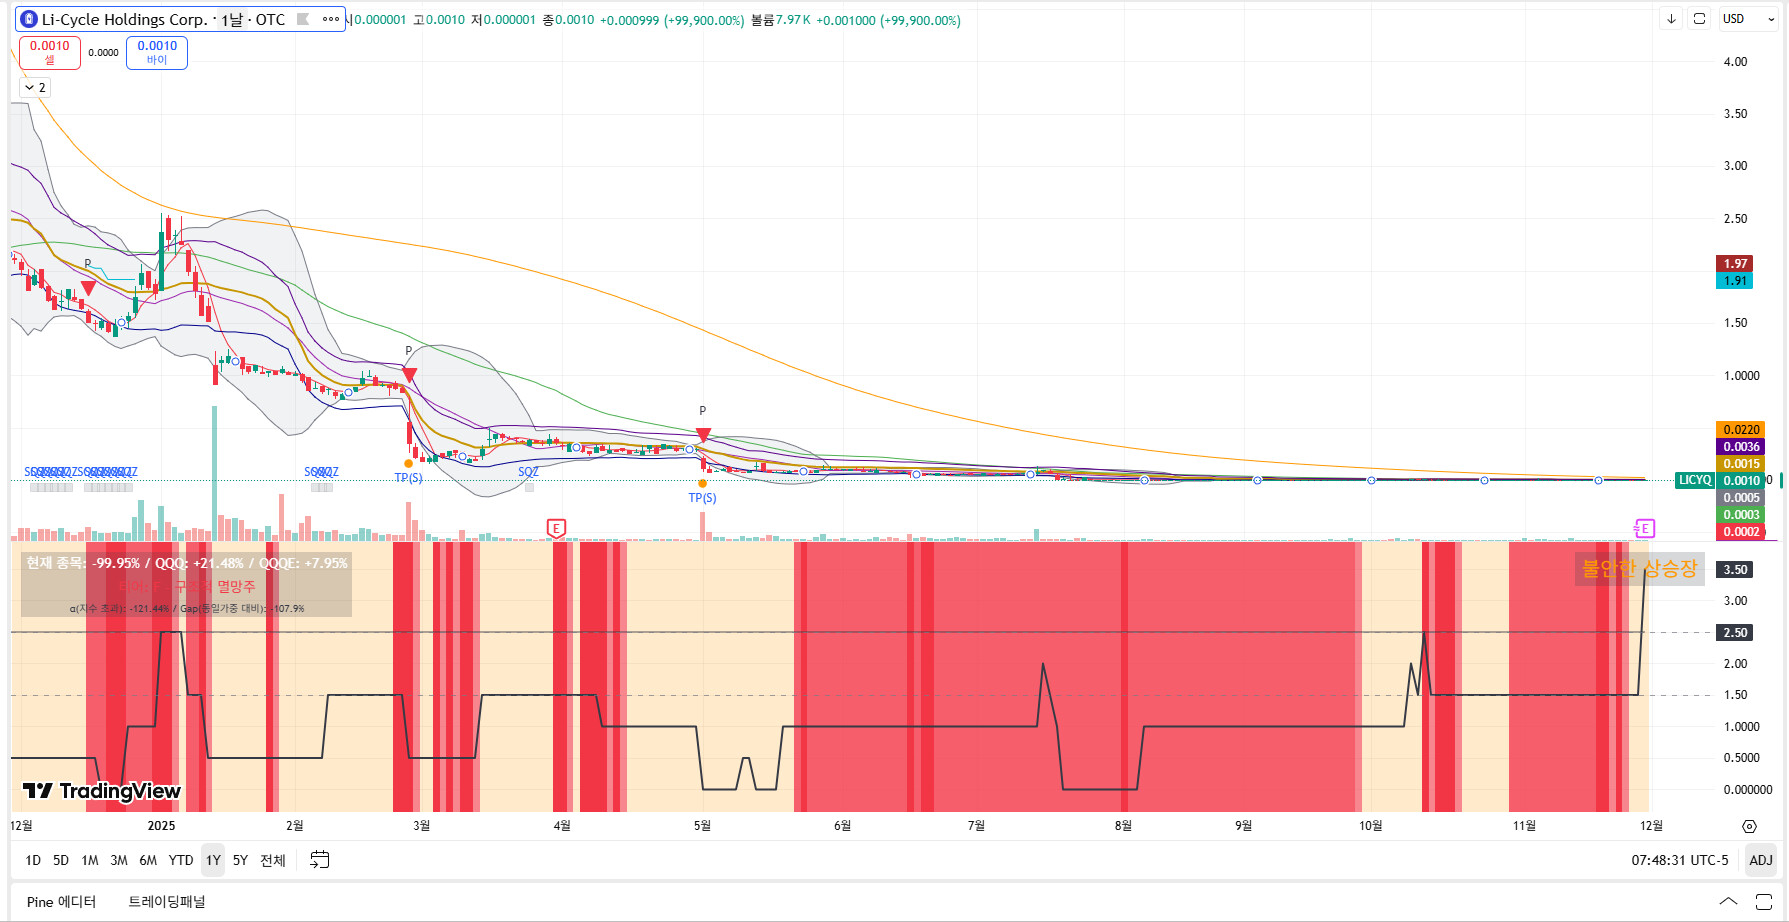Click the down arrow icon beside USD
The image size is (1789, 922).
tap(1671, 19)
